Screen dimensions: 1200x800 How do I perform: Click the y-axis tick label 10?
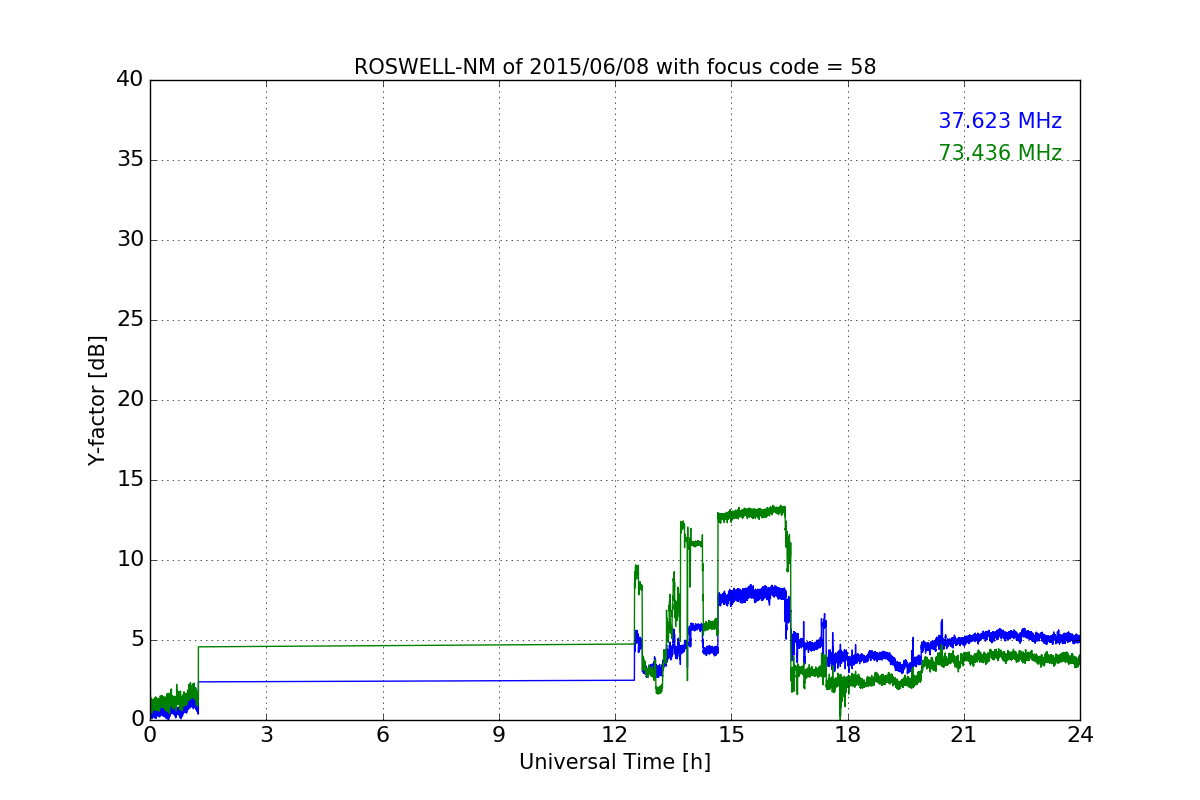pos(129,560)
